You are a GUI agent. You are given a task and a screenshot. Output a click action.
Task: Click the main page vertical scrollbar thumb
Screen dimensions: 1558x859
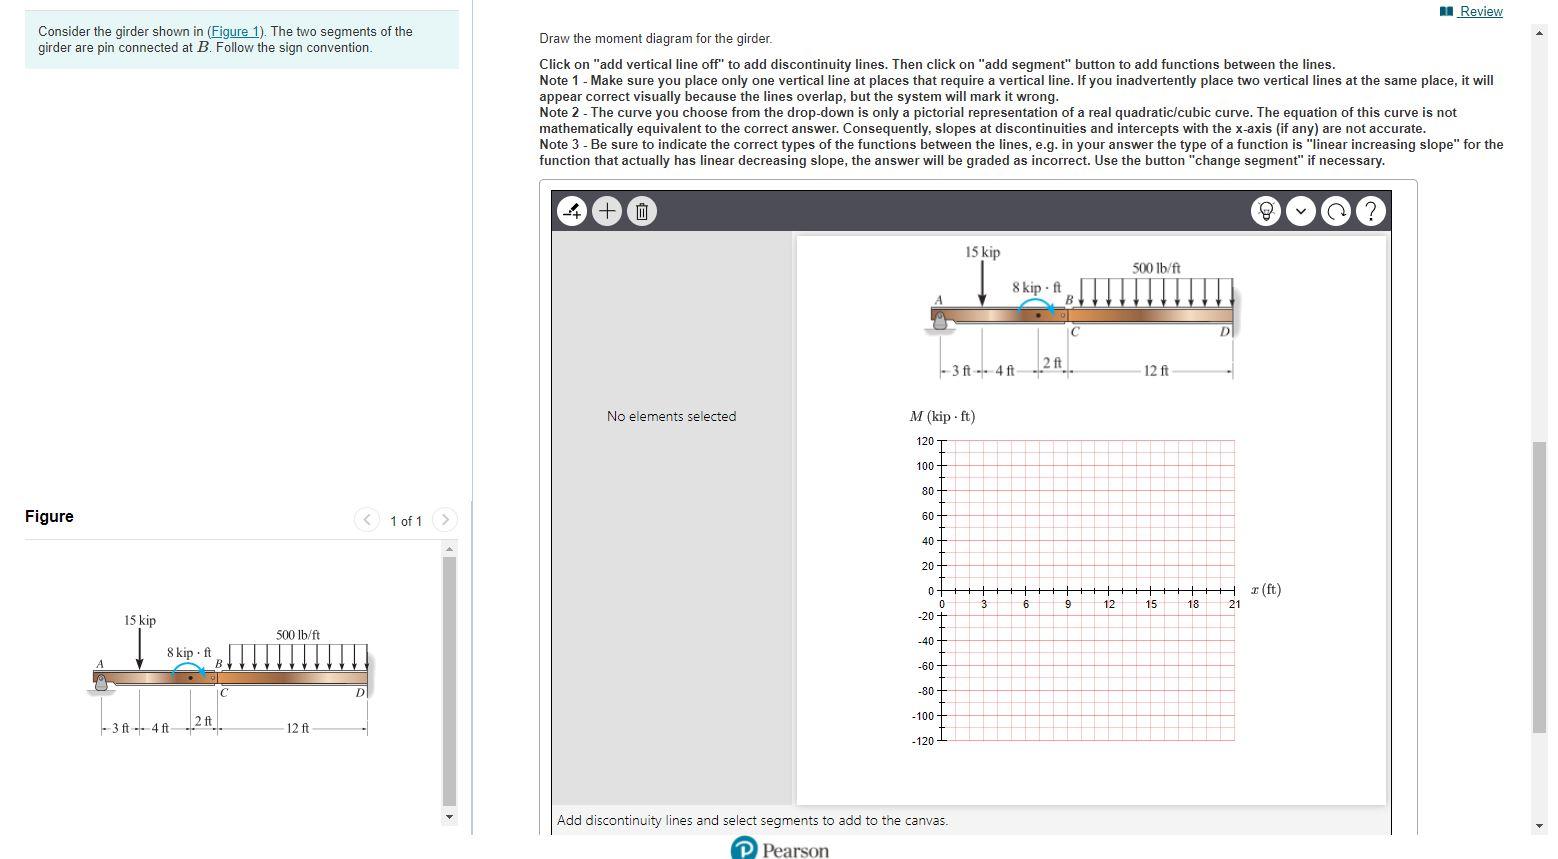pyautogui.click(x=1539, y=587)
